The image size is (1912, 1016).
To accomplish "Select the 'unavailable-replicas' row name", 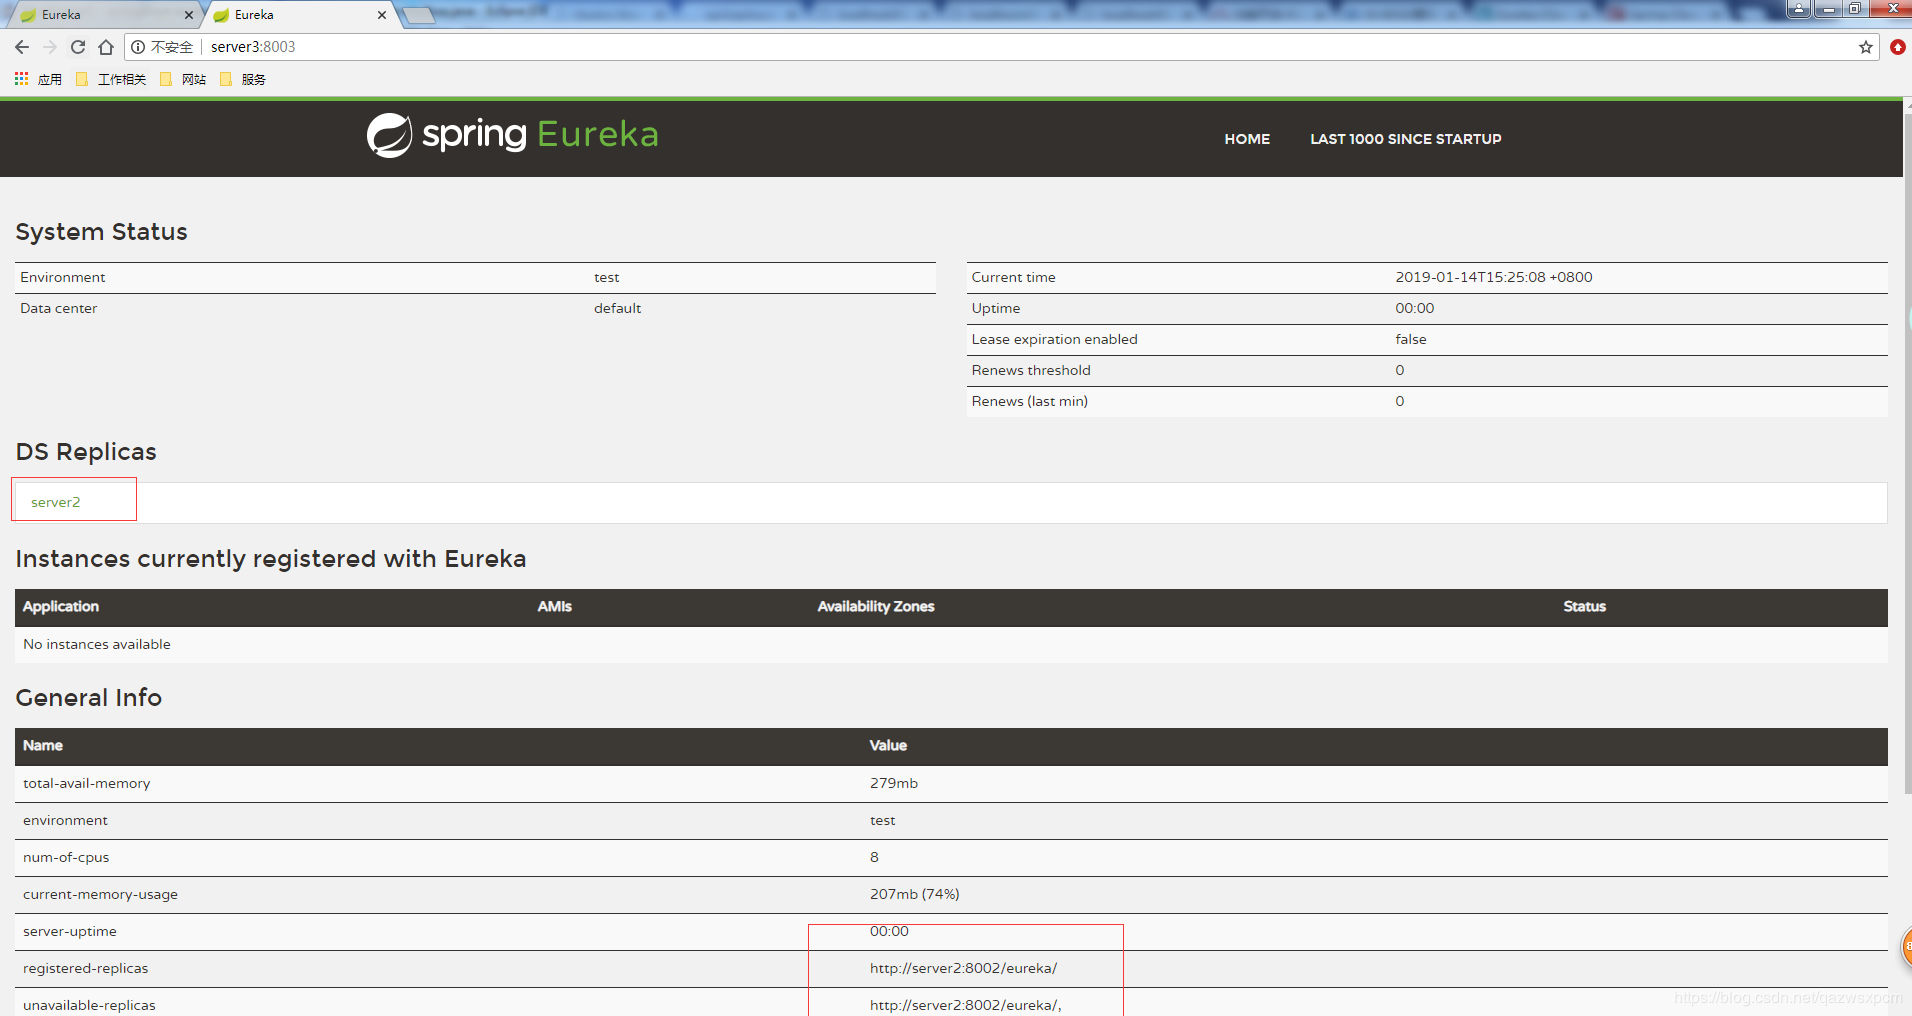I will [x=89, y=1005].
